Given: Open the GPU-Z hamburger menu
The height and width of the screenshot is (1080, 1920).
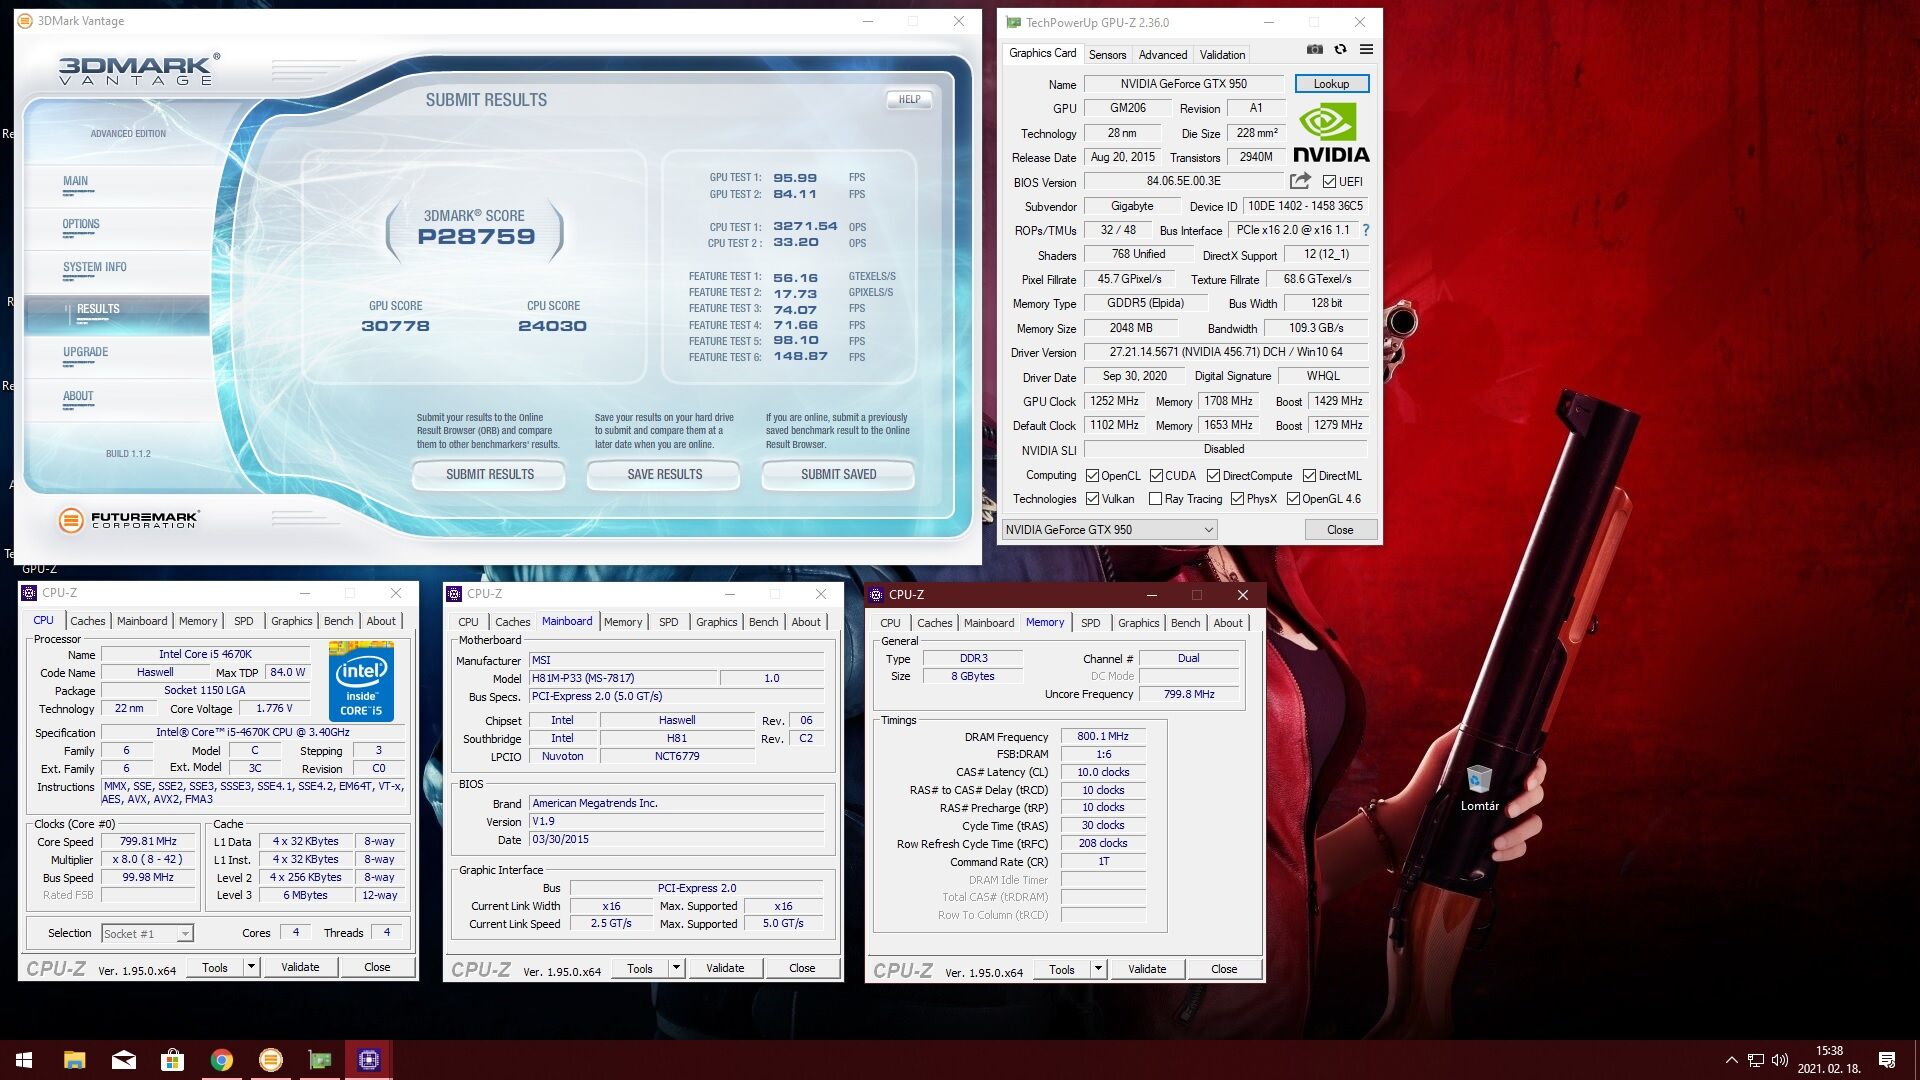Looking at the screenshot, I should 1366,49.
